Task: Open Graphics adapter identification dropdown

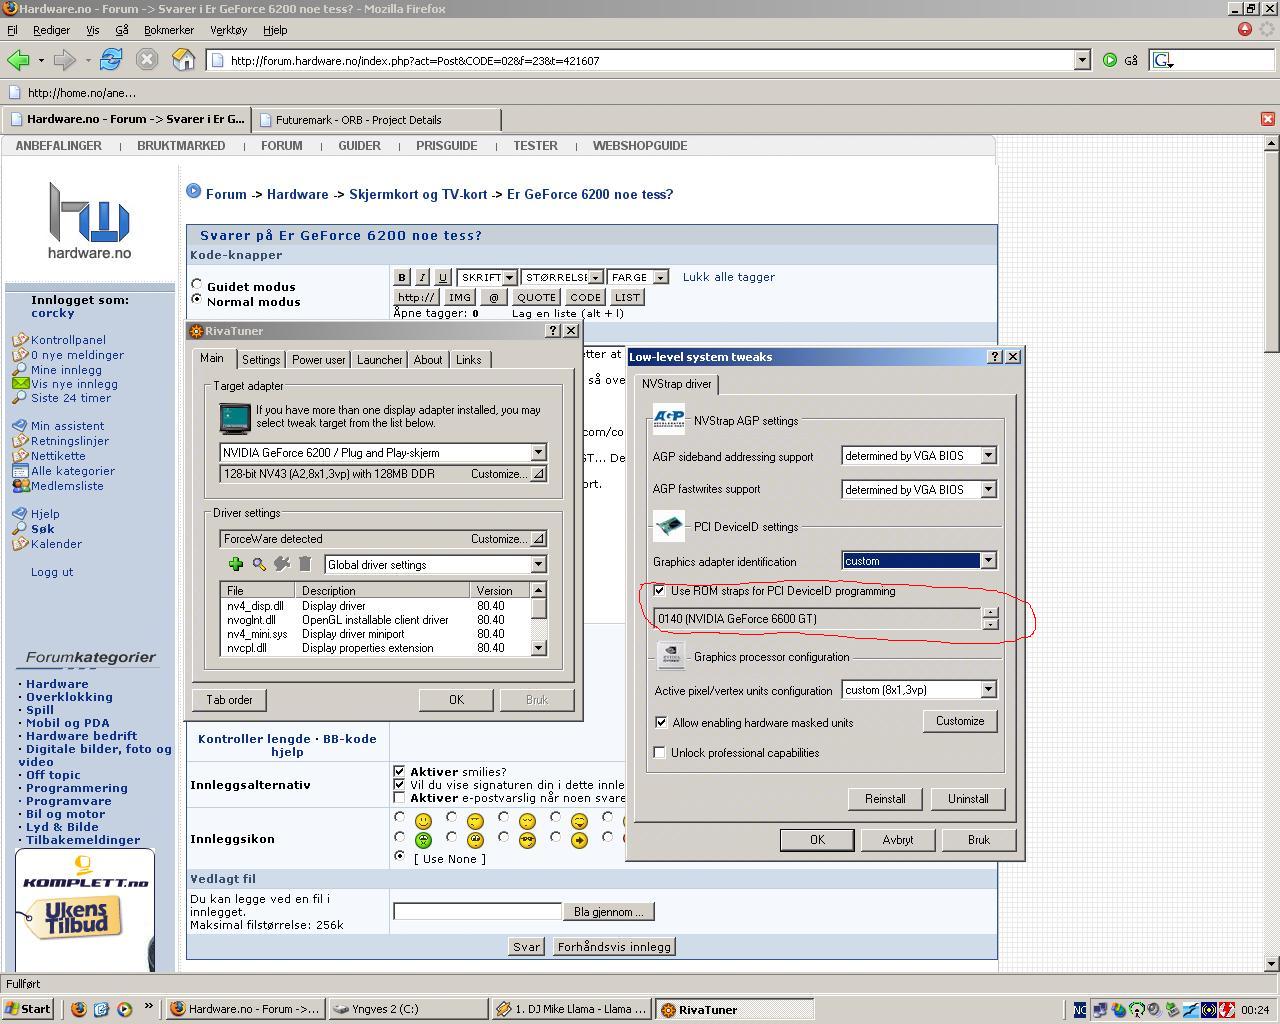Action: pyautogui.click(x=987, y=561)
